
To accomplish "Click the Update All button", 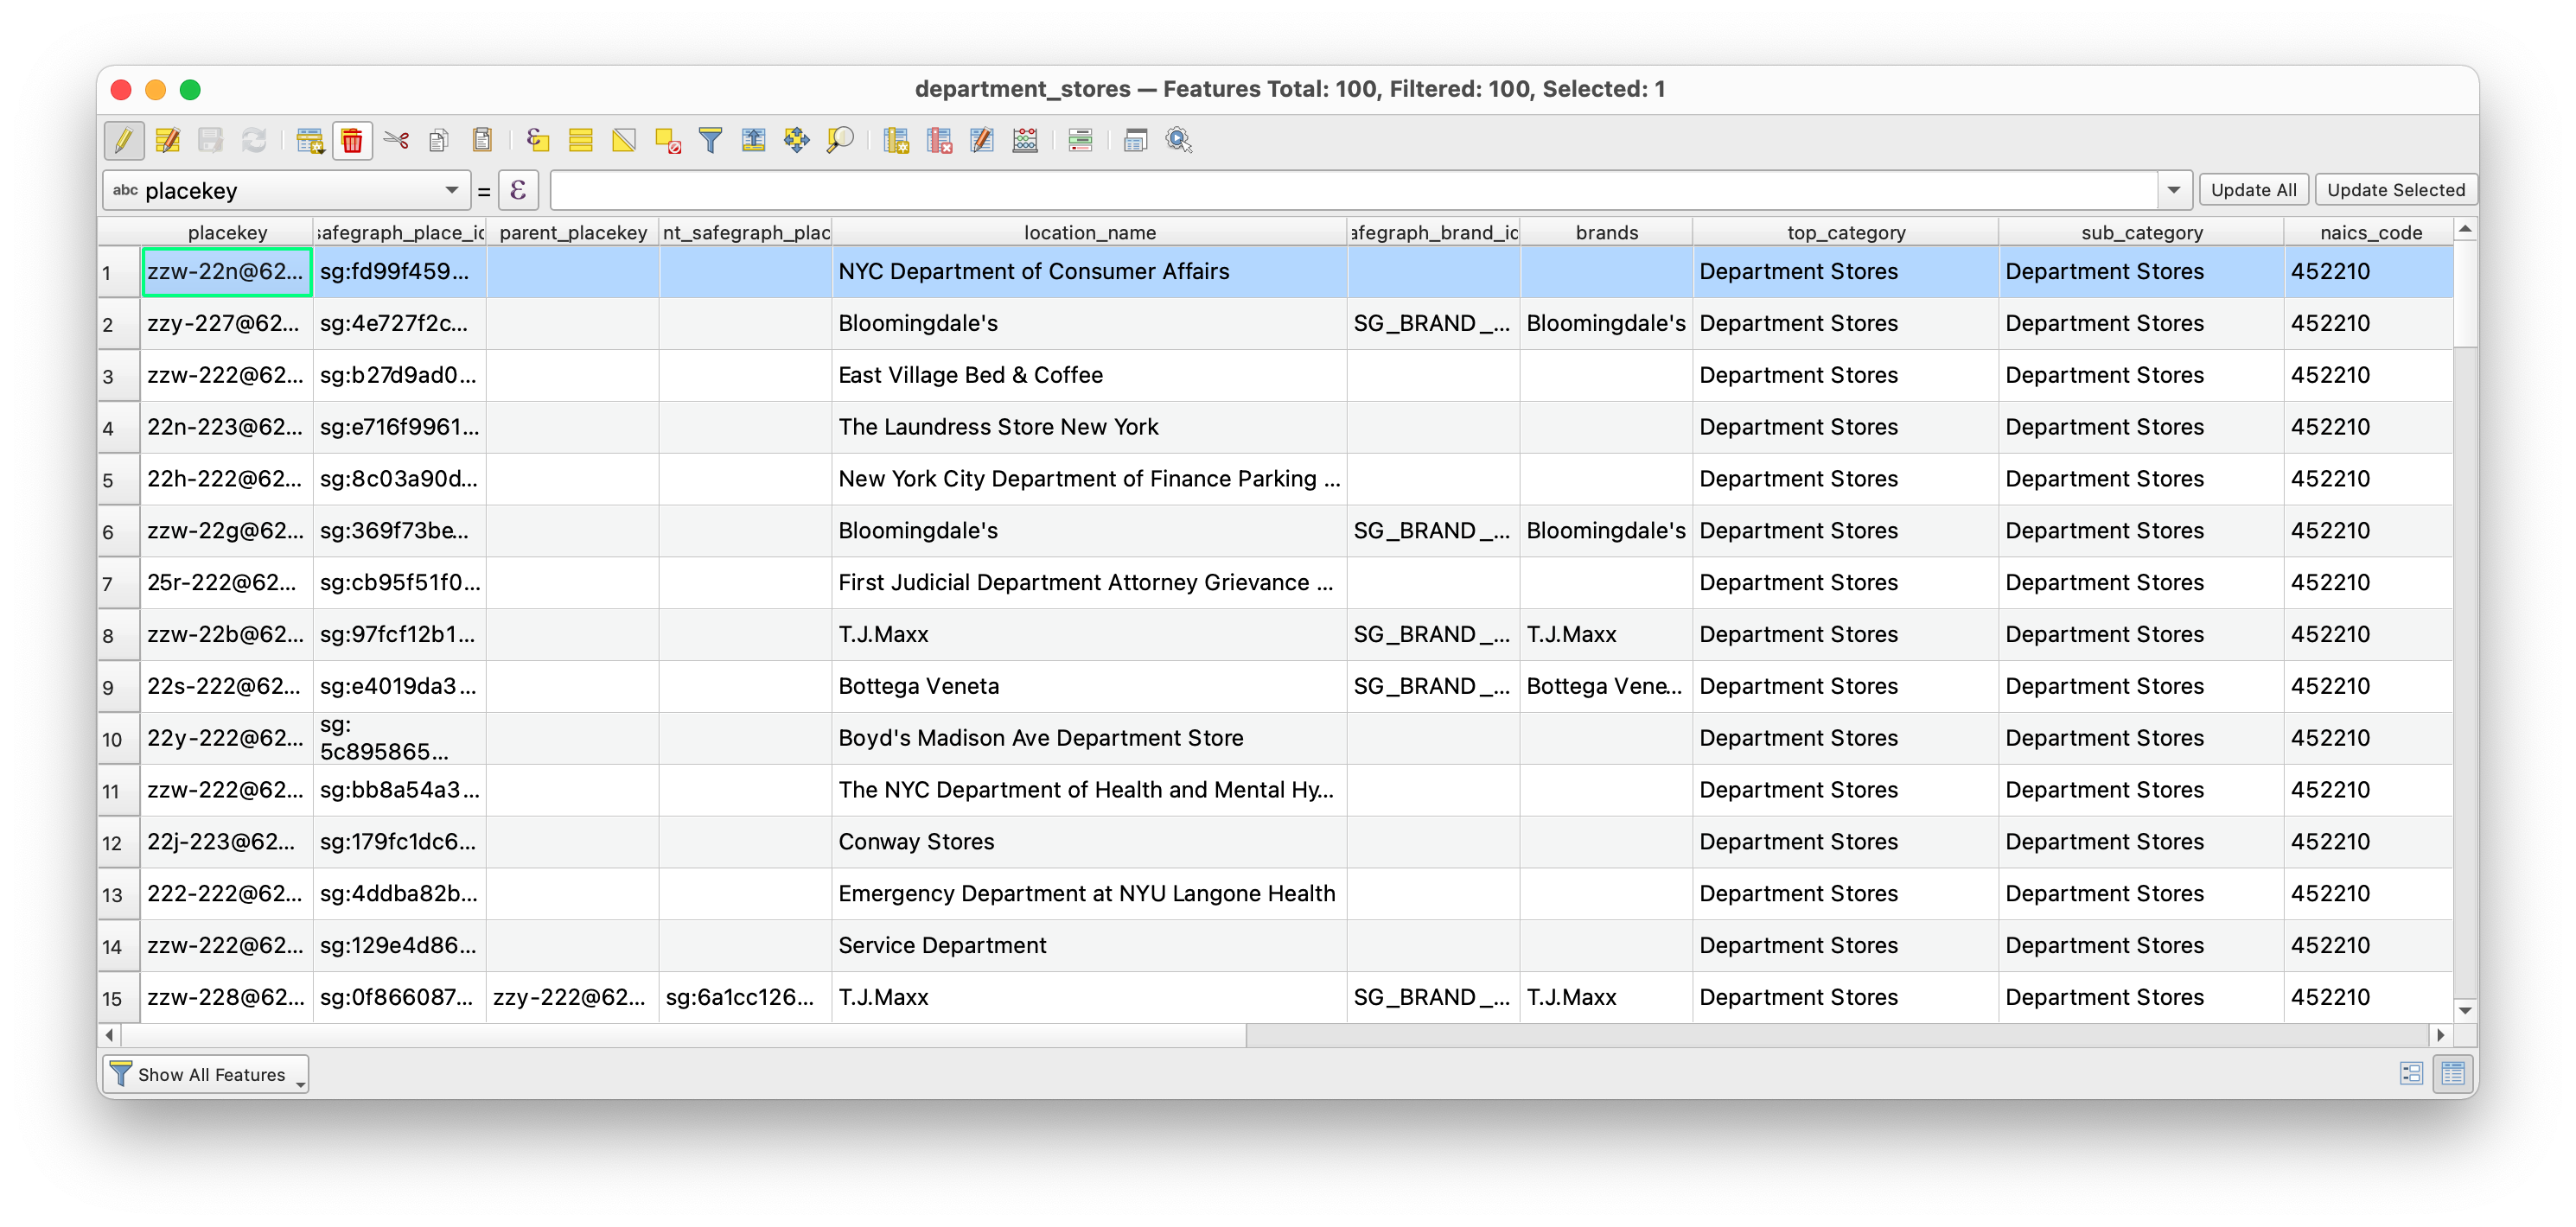I will [x=2253, y=190].
